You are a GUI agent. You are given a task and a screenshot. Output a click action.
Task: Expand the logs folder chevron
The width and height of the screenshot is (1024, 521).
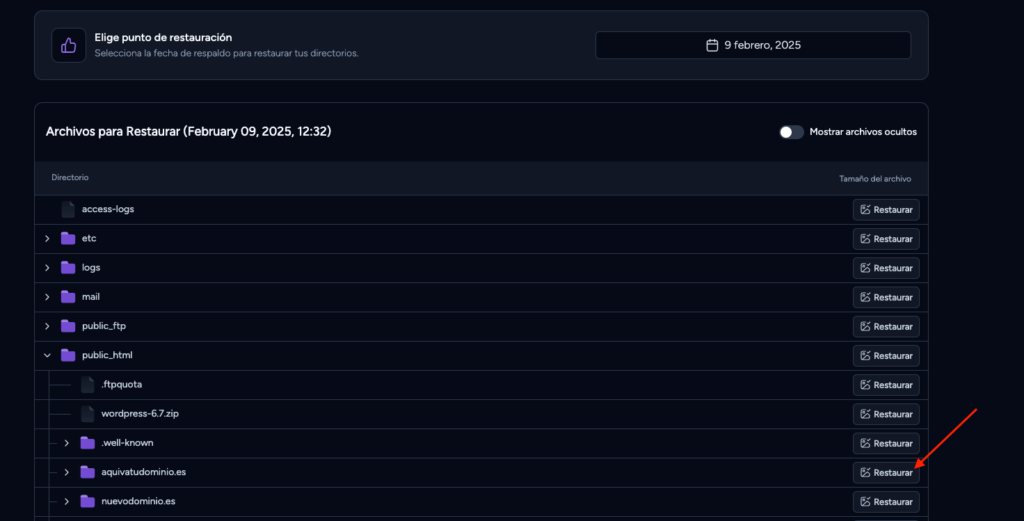coord(47,268)
